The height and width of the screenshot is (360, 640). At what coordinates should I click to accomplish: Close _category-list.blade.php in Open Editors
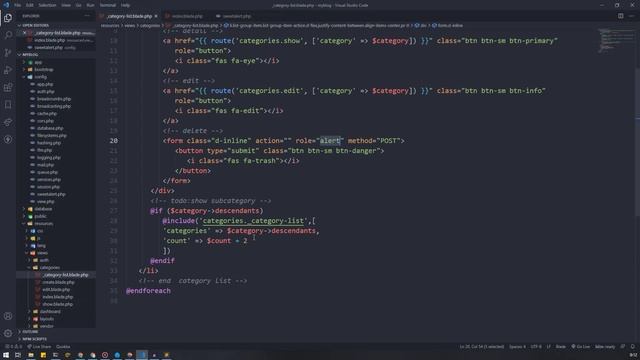24,33
